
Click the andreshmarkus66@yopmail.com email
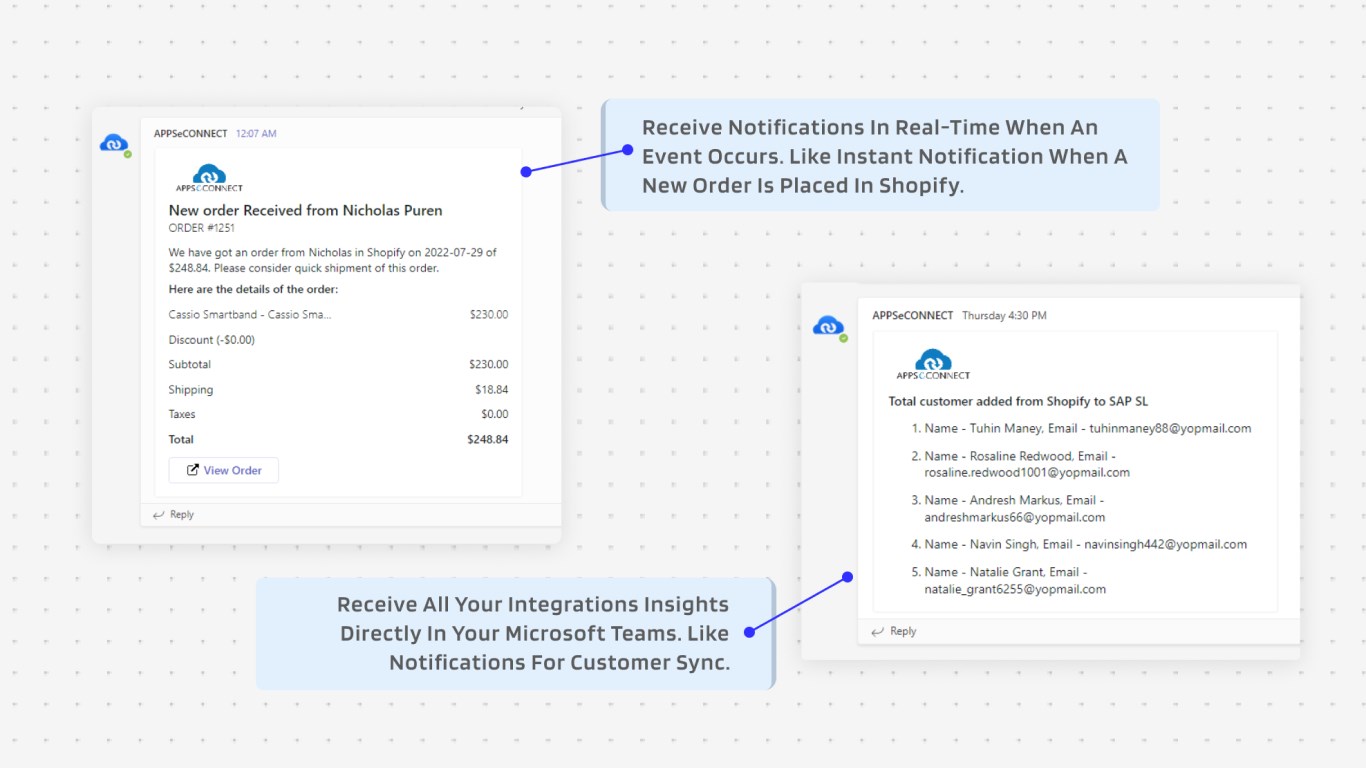(1014, 517)
